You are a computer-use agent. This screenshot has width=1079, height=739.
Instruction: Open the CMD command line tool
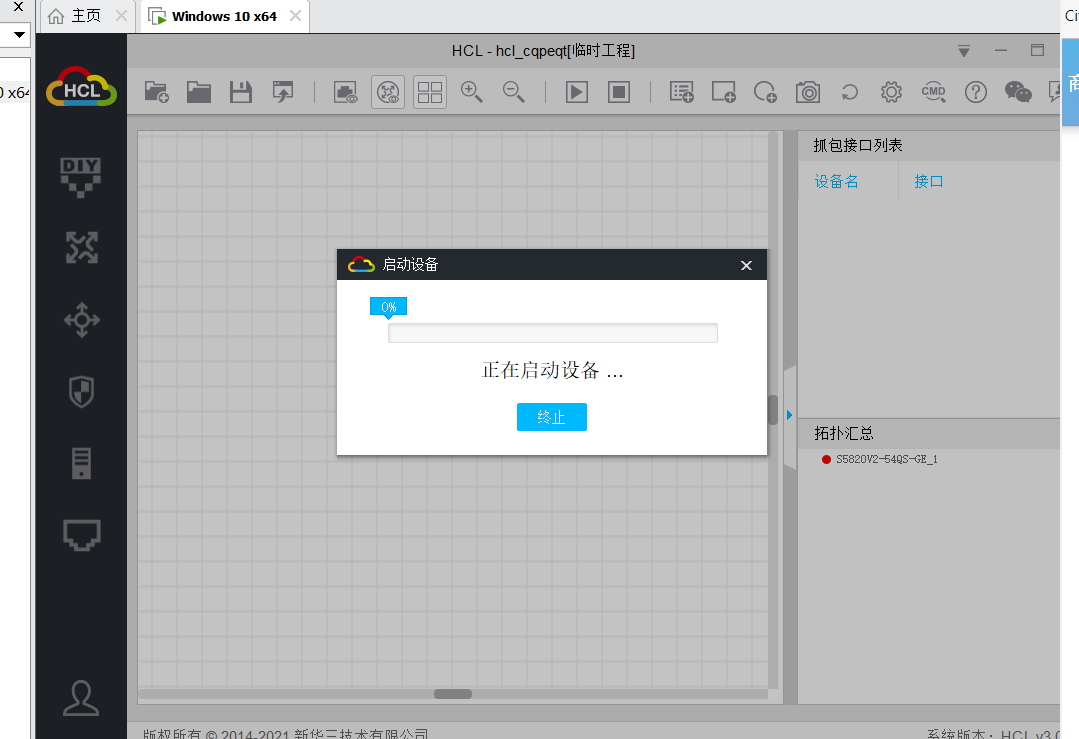click(x=933, y=92)
